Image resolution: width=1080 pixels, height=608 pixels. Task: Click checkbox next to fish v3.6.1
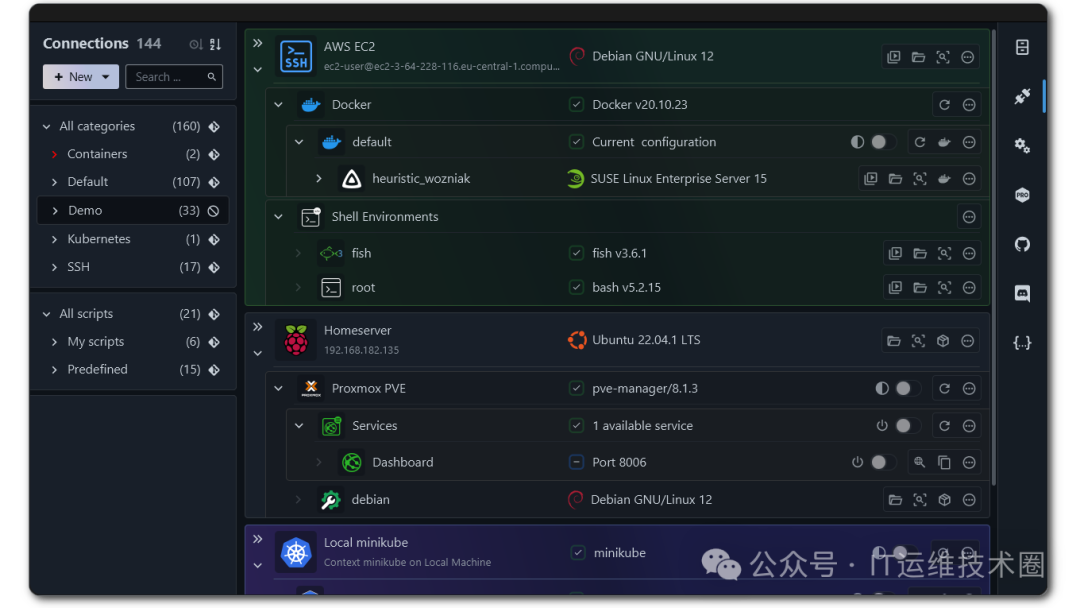577,253
